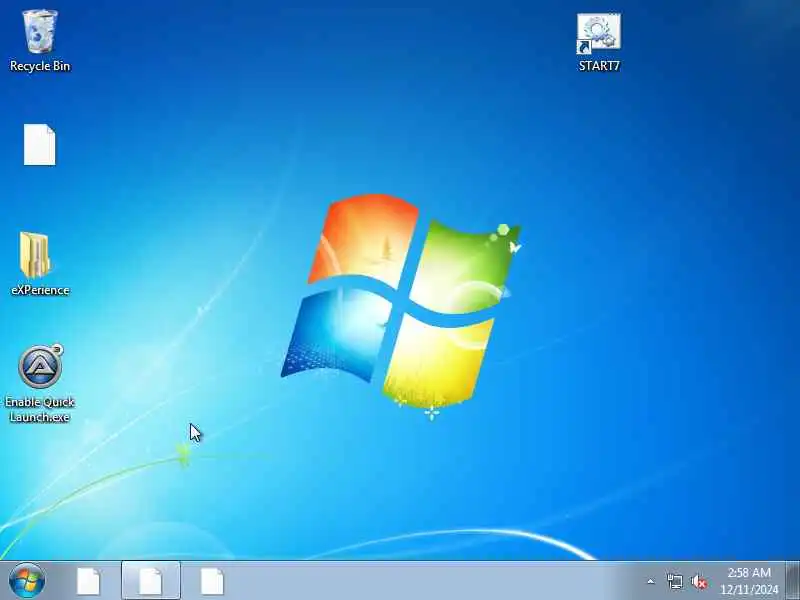Image resolution: width=800 pixels, height=600 pixels.
Task: Click the Show desktop strip
Action: tap(793, 581)
